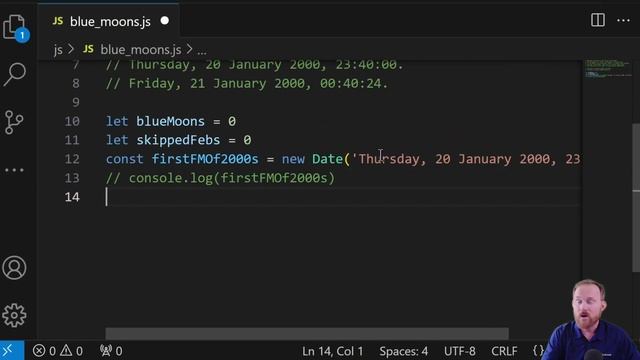Viewport: 640px width, 360px height.
Task: Click the blue_moons.js breadcrumb item
Action: click(132, 49)
